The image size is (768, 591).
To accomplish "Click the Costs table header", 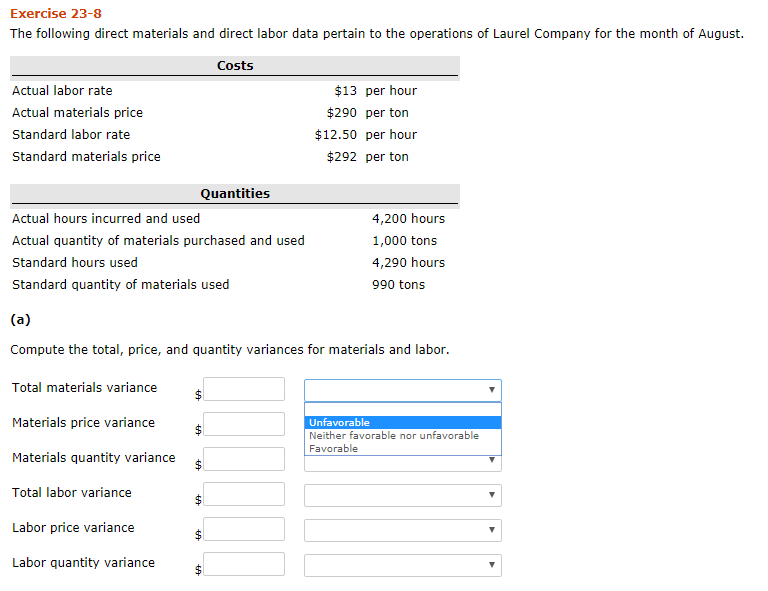I will [235, 66].
